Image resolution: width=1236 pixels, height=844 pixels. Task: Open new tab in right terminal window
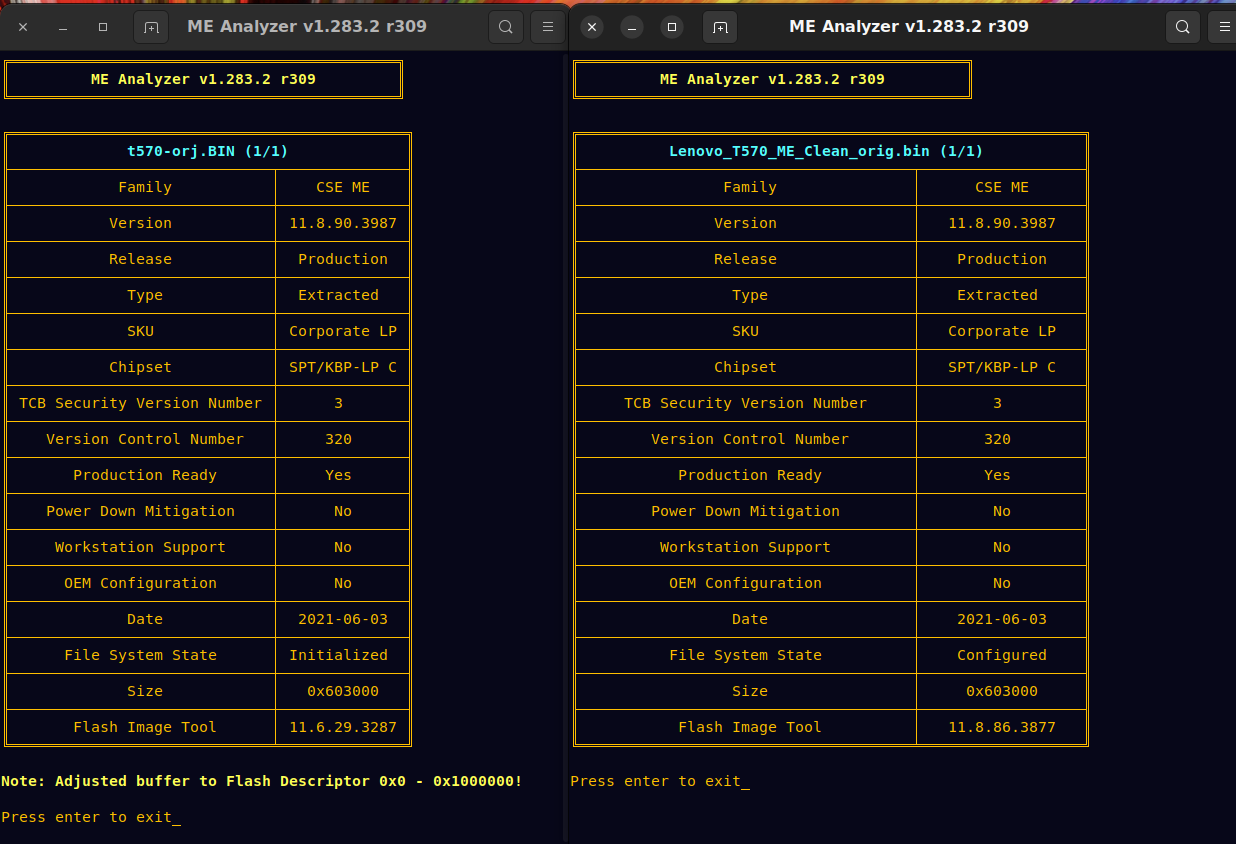[x=720, y=27]
